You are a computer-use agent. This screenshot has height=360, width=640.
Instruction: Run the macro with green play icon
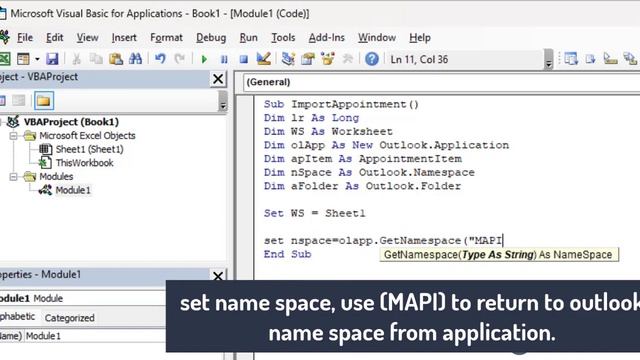204,60
